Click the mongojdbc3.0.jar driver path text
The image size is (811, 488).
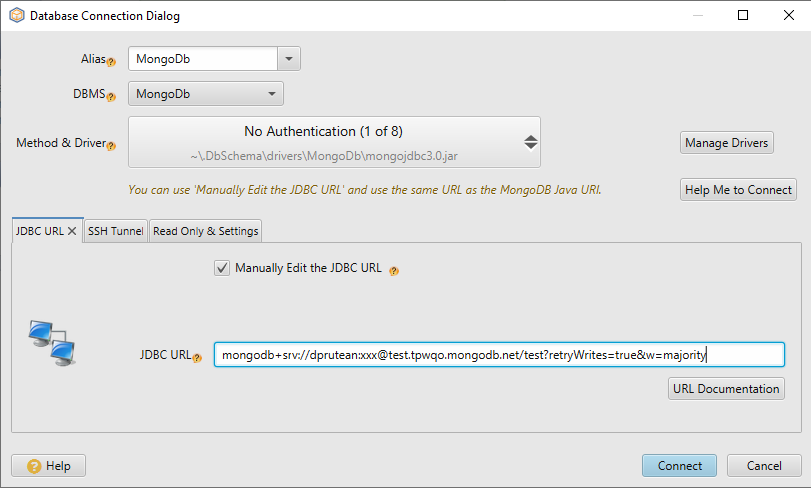(324, 156)
